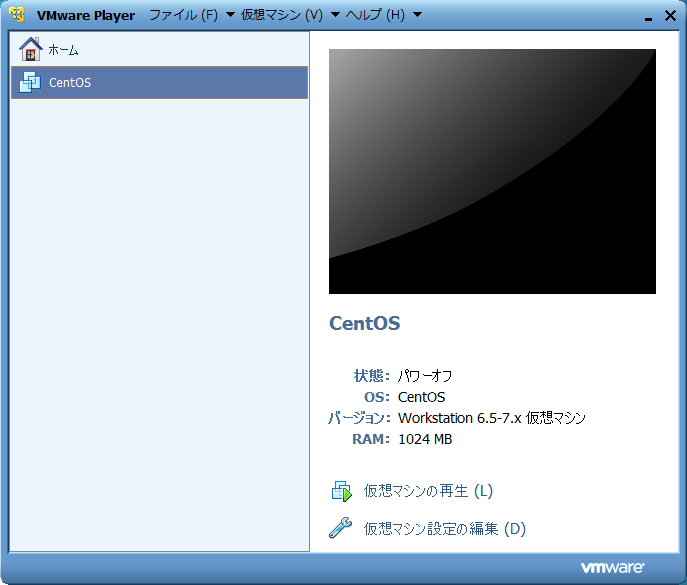Minimize the VMware Player window

tap(648, 16)
